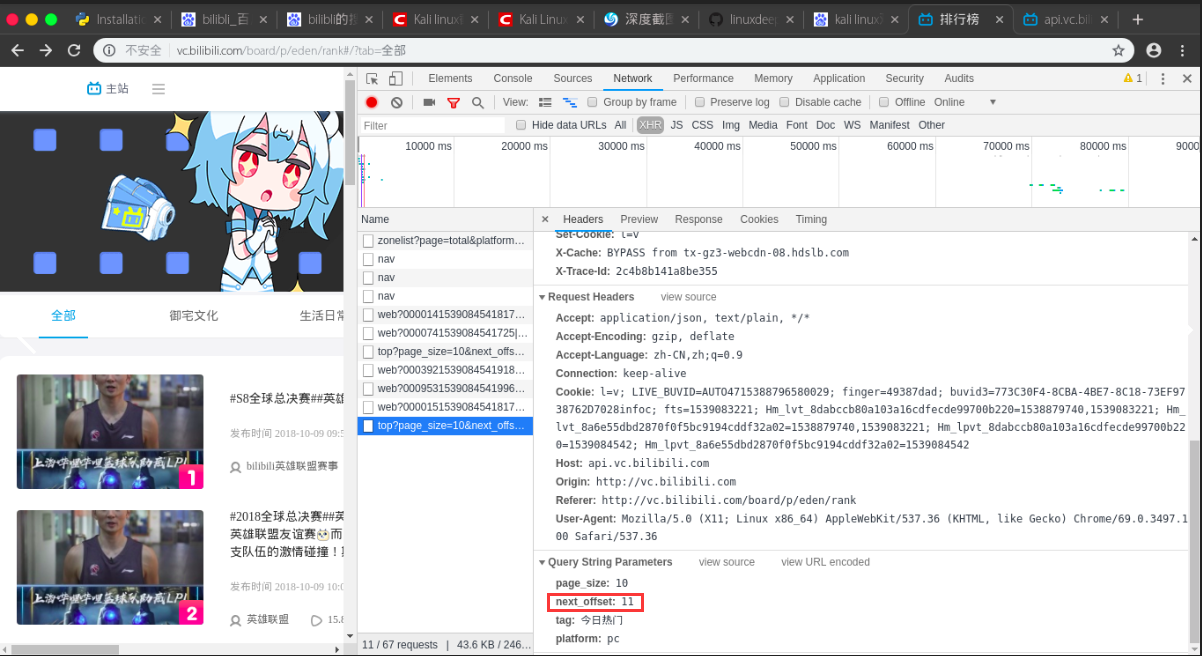Close the DevTools panel
Viewport: 1202px width, 656px height.
coord(1187,79)
